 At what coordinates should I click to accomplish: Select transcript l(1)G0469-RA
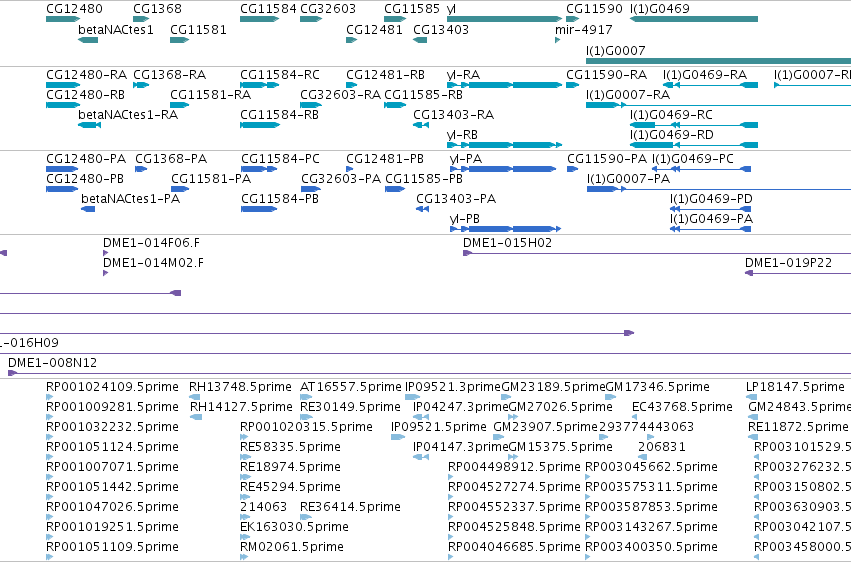710,85
